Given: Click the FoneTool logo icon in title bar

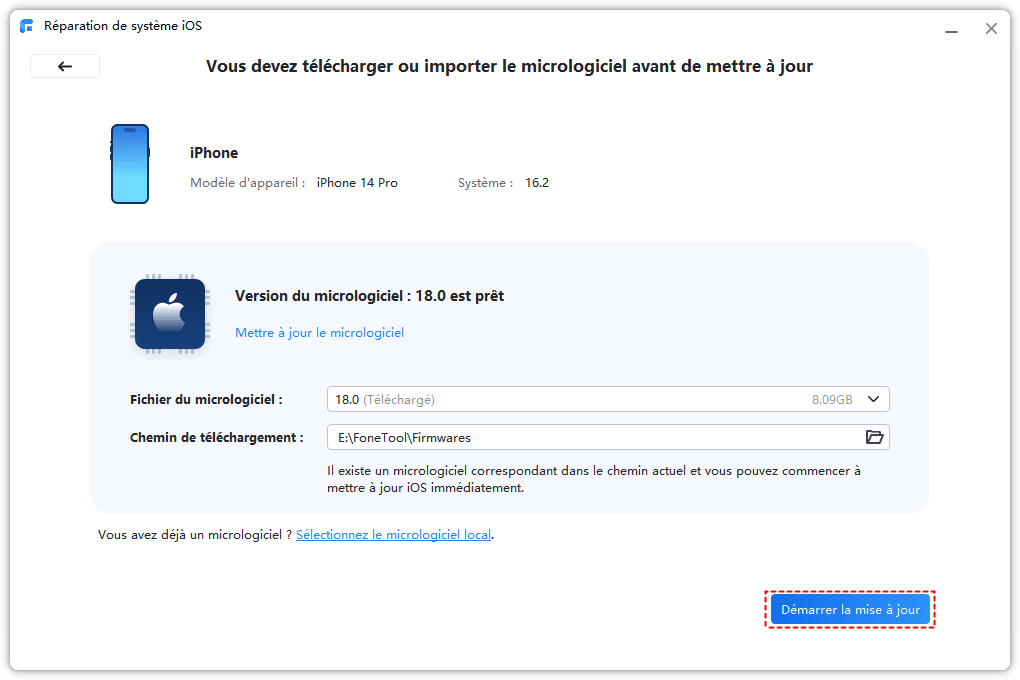Looking at the screenshot, I should pos(27,26).
